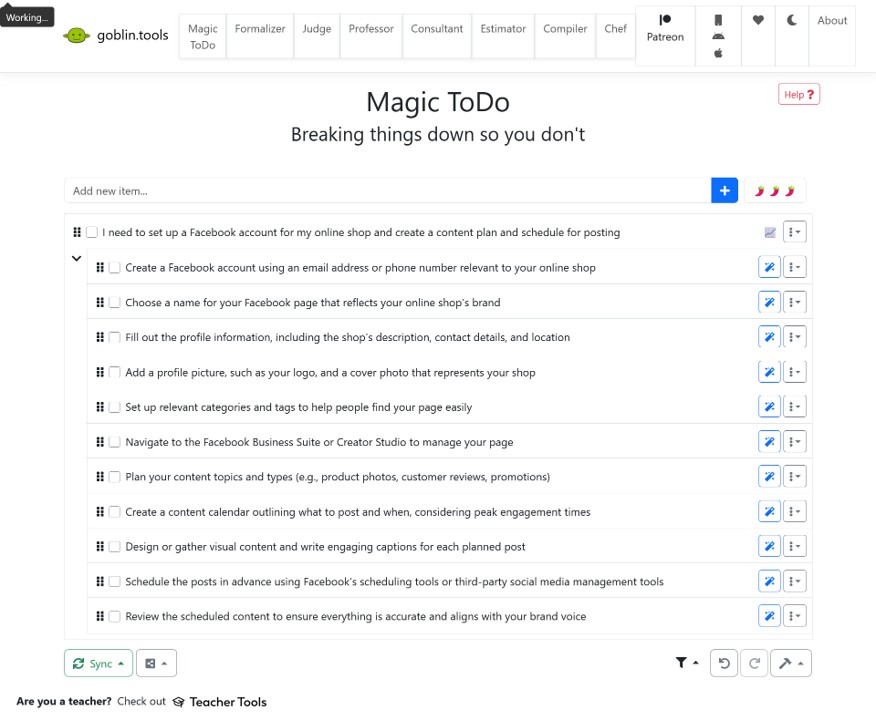Image resolution: width=876 pixels, height=720 pixels.
Task: Open the Help dialog
Action: pos(797,93)
